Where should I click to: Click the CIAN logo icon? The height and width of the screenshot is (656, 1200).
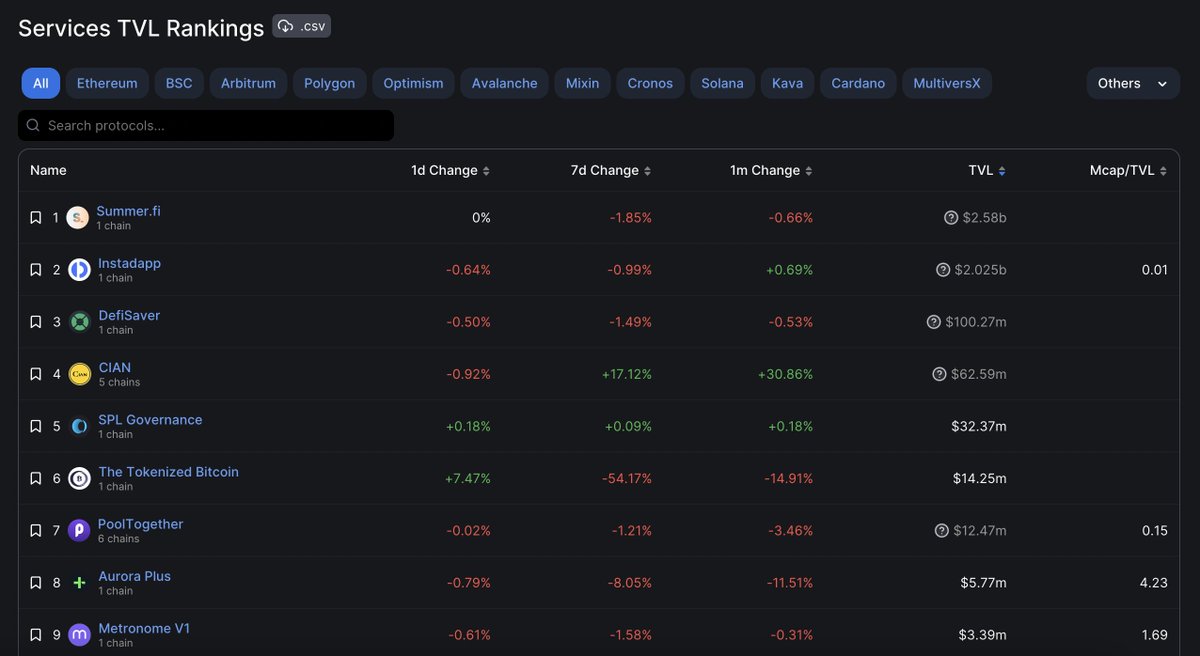79,374
